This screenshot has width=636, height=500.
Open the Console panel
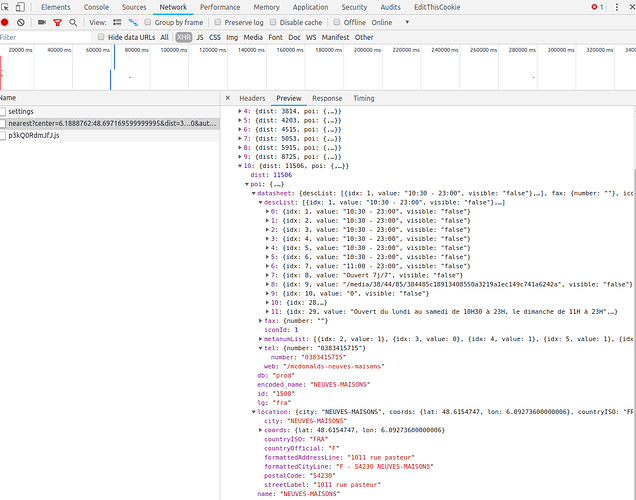click(96, 7)
